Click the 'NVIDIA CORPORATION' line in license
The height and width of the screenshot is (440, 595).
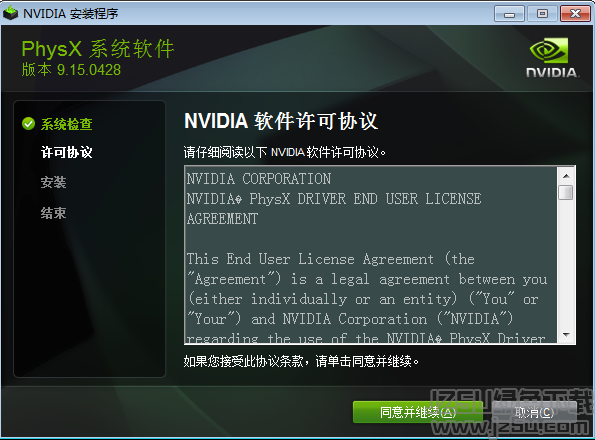coord(259,179)
